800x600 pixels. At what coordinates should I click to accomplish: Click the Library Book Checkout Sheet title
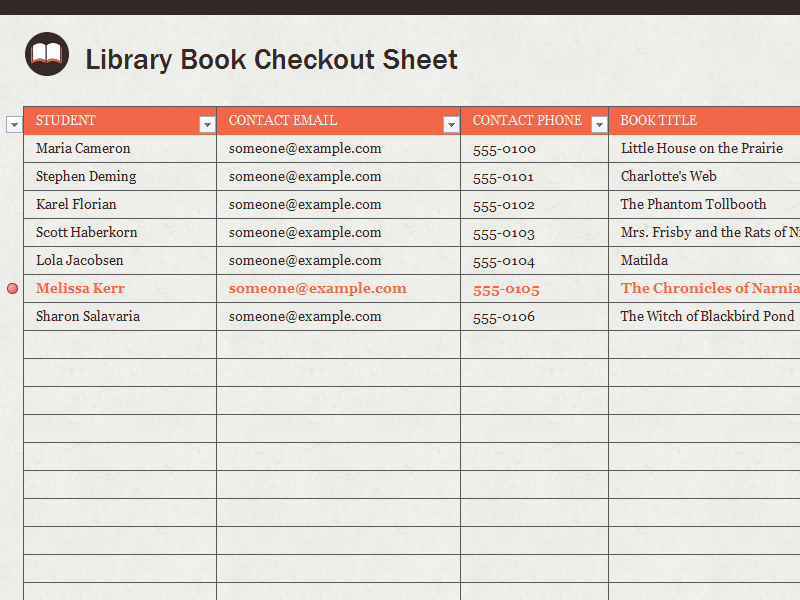coord(271,60)
